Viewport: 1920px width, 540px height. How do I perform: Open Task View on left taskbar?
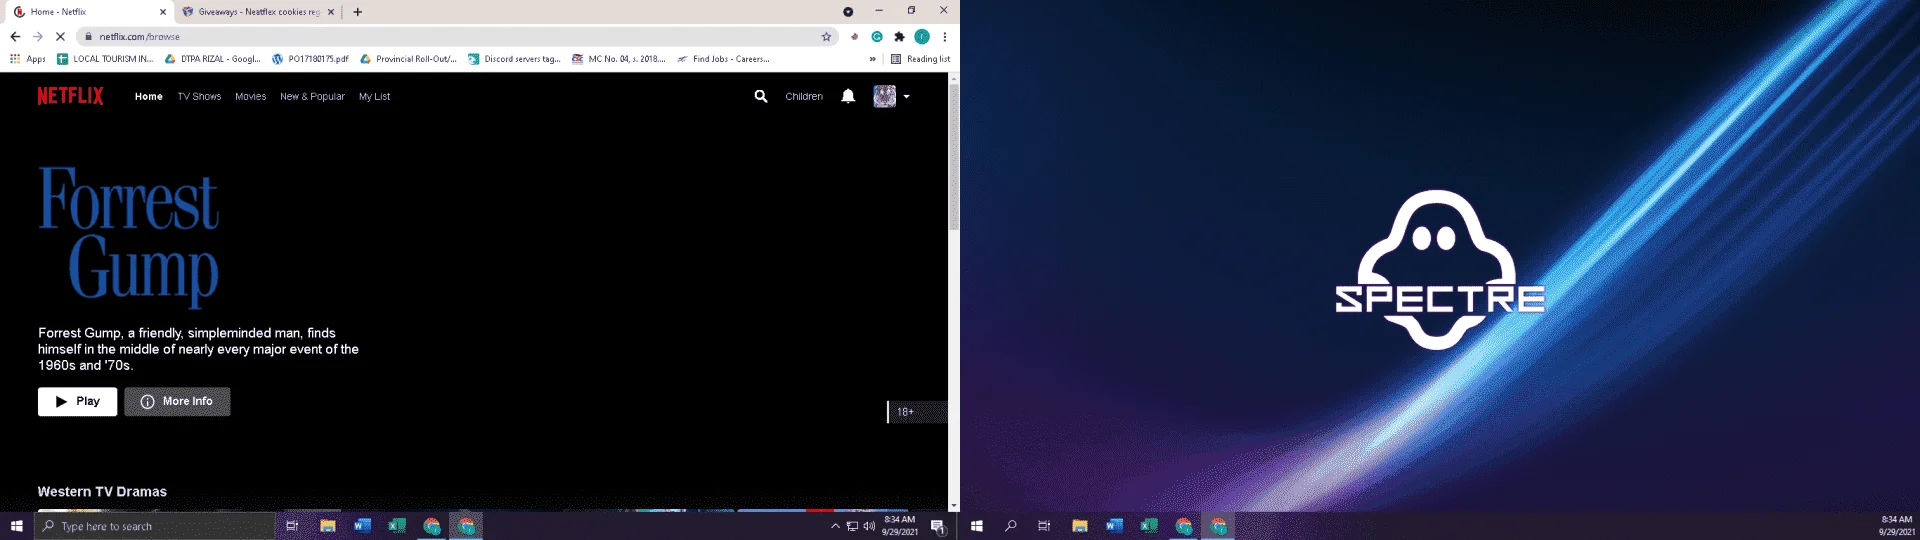[x=292, y=526]
